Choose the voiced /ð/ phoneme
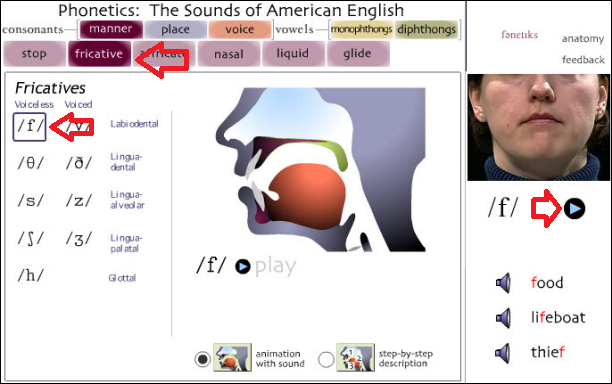 pos(79,163)
